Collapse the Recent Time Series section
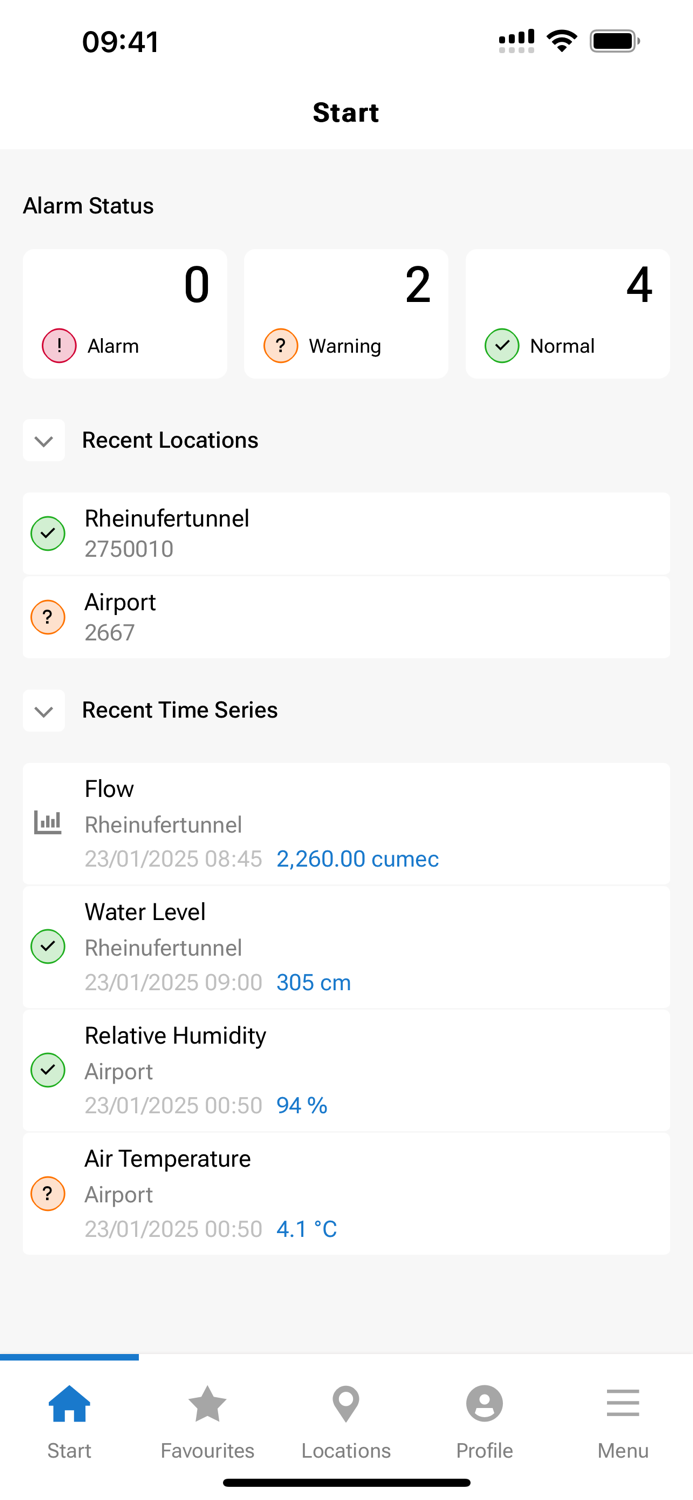Screen dimensions: 693x1500 (44, 711)
